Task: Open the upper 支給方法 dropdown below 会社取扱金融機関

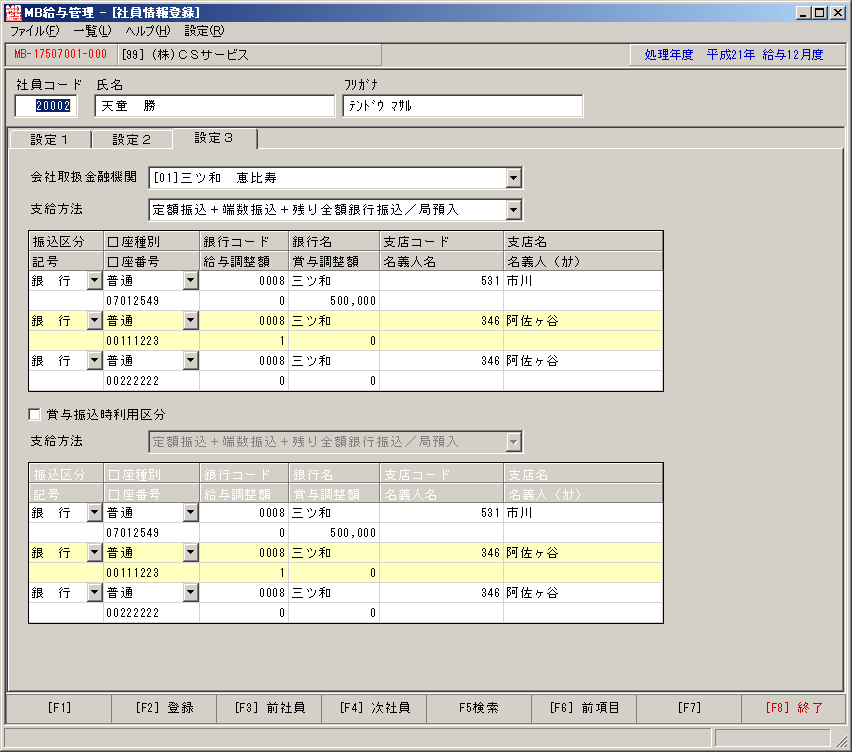Action: point(513,210)
